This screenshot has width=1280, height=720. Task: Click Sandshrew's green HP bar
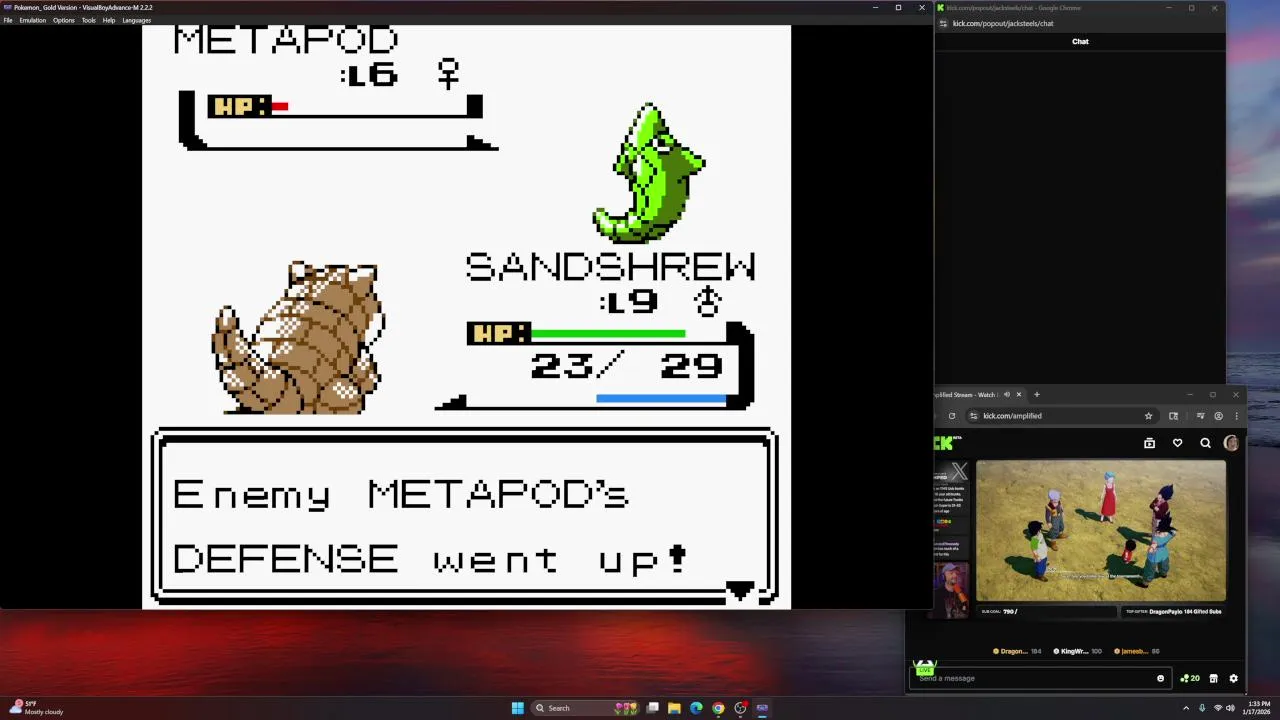point(608,333)
